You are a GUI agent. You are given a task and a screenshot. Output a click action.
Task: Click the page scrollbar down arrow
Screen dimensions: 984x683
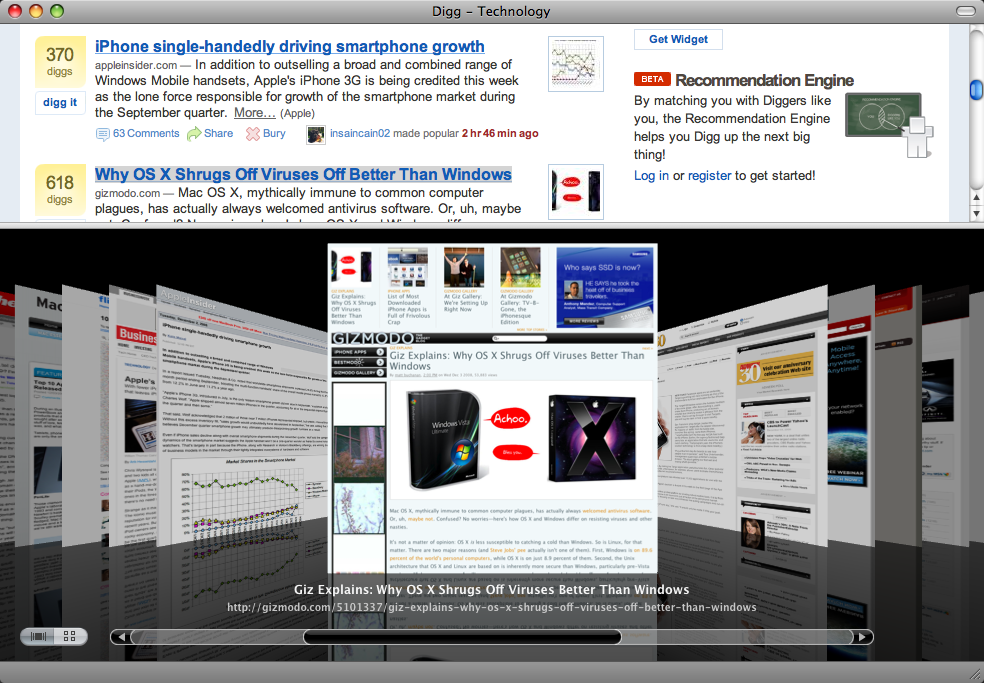pos(976,213)
